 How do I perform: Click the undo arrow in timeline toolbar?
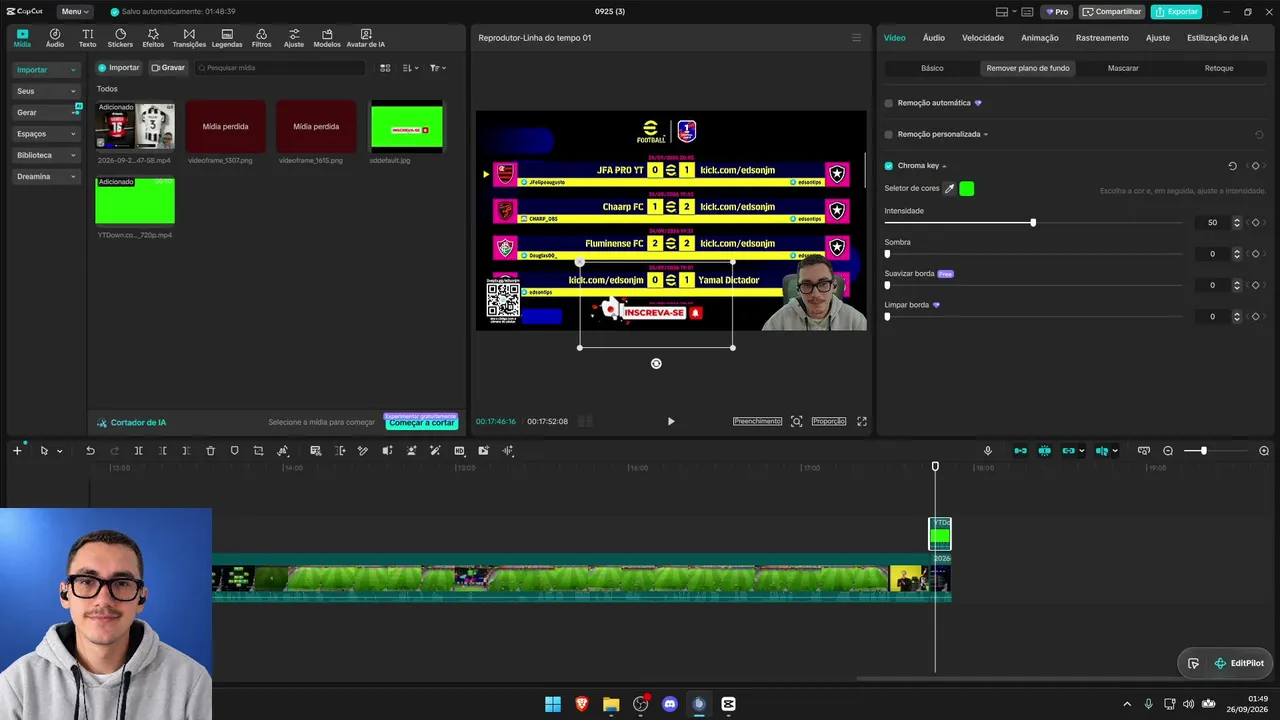pos(90,451)
